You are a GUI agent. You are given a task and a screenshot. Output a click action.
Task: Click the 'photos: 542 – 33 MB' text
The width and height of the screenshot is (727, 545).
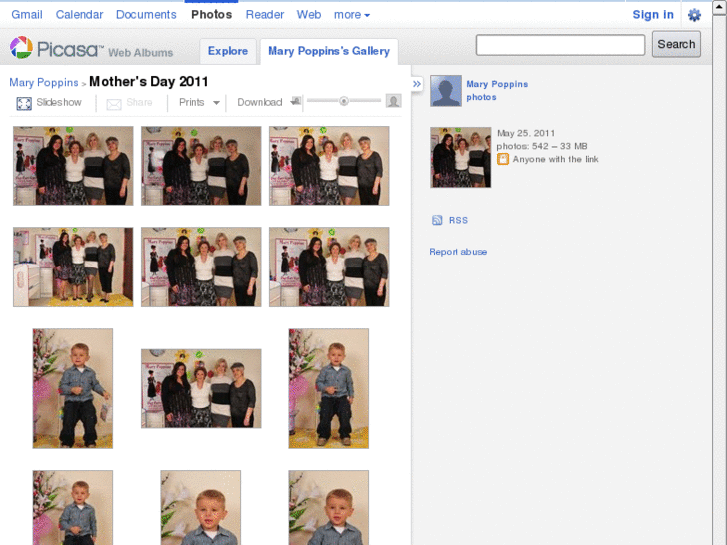(542, 147)
